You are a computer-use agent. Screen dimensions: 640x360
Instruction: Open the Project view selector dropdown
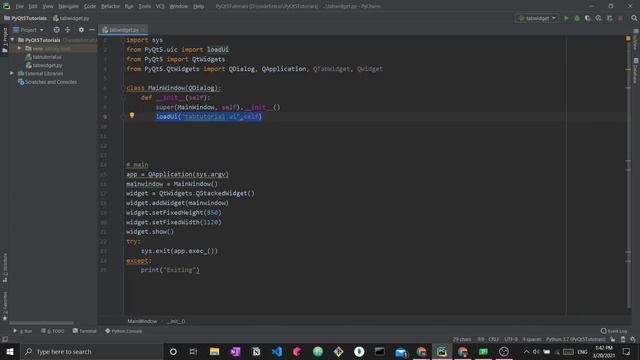[28, 30]
